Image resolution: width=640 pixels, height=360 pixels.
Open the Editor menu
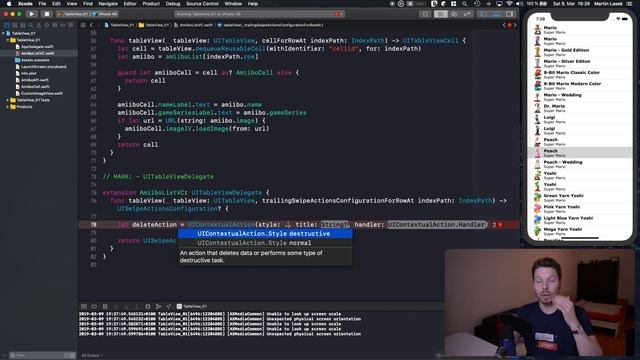(x=130, y=4)
